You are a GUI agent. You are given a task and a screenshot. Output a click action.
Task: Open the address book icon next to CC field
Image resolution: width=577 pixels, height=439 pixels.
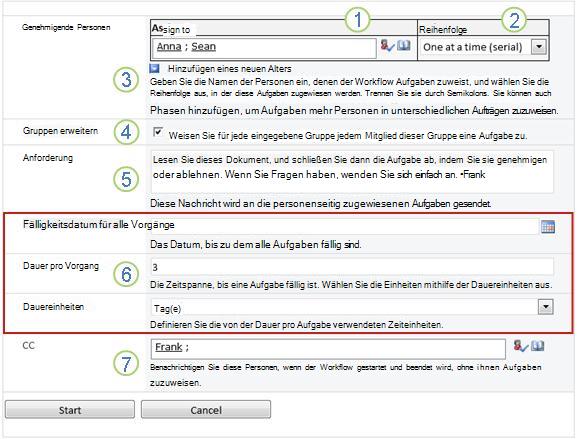click(538, 346)
